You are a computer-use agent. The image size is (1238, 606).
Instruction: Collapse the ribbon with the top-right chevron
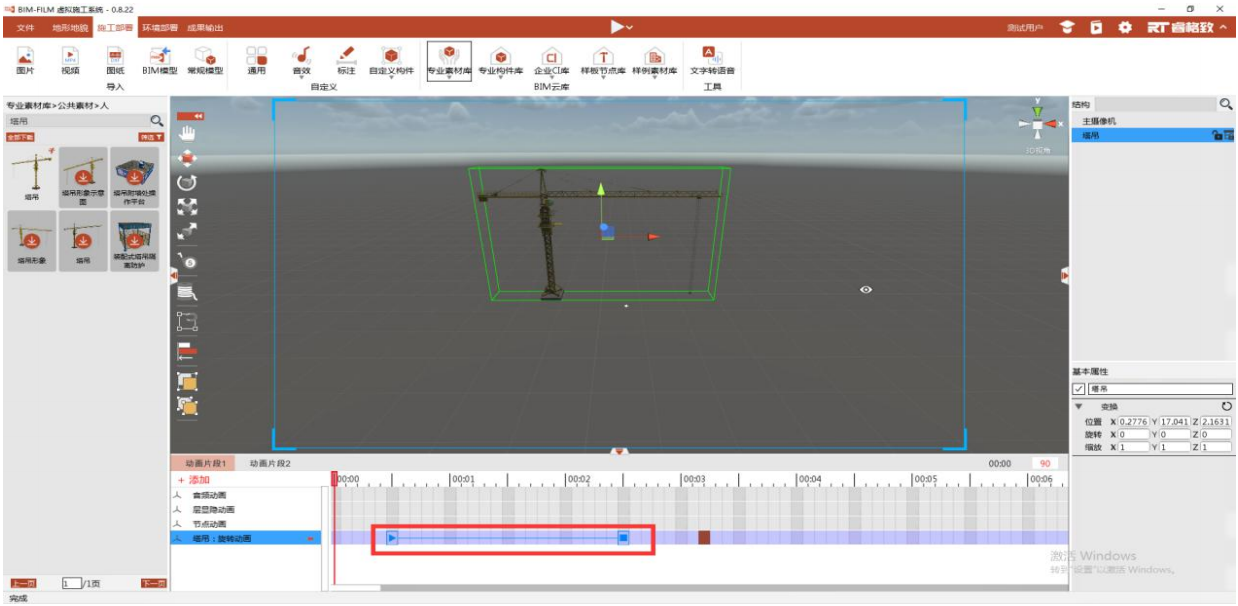tap(1224, 27)
